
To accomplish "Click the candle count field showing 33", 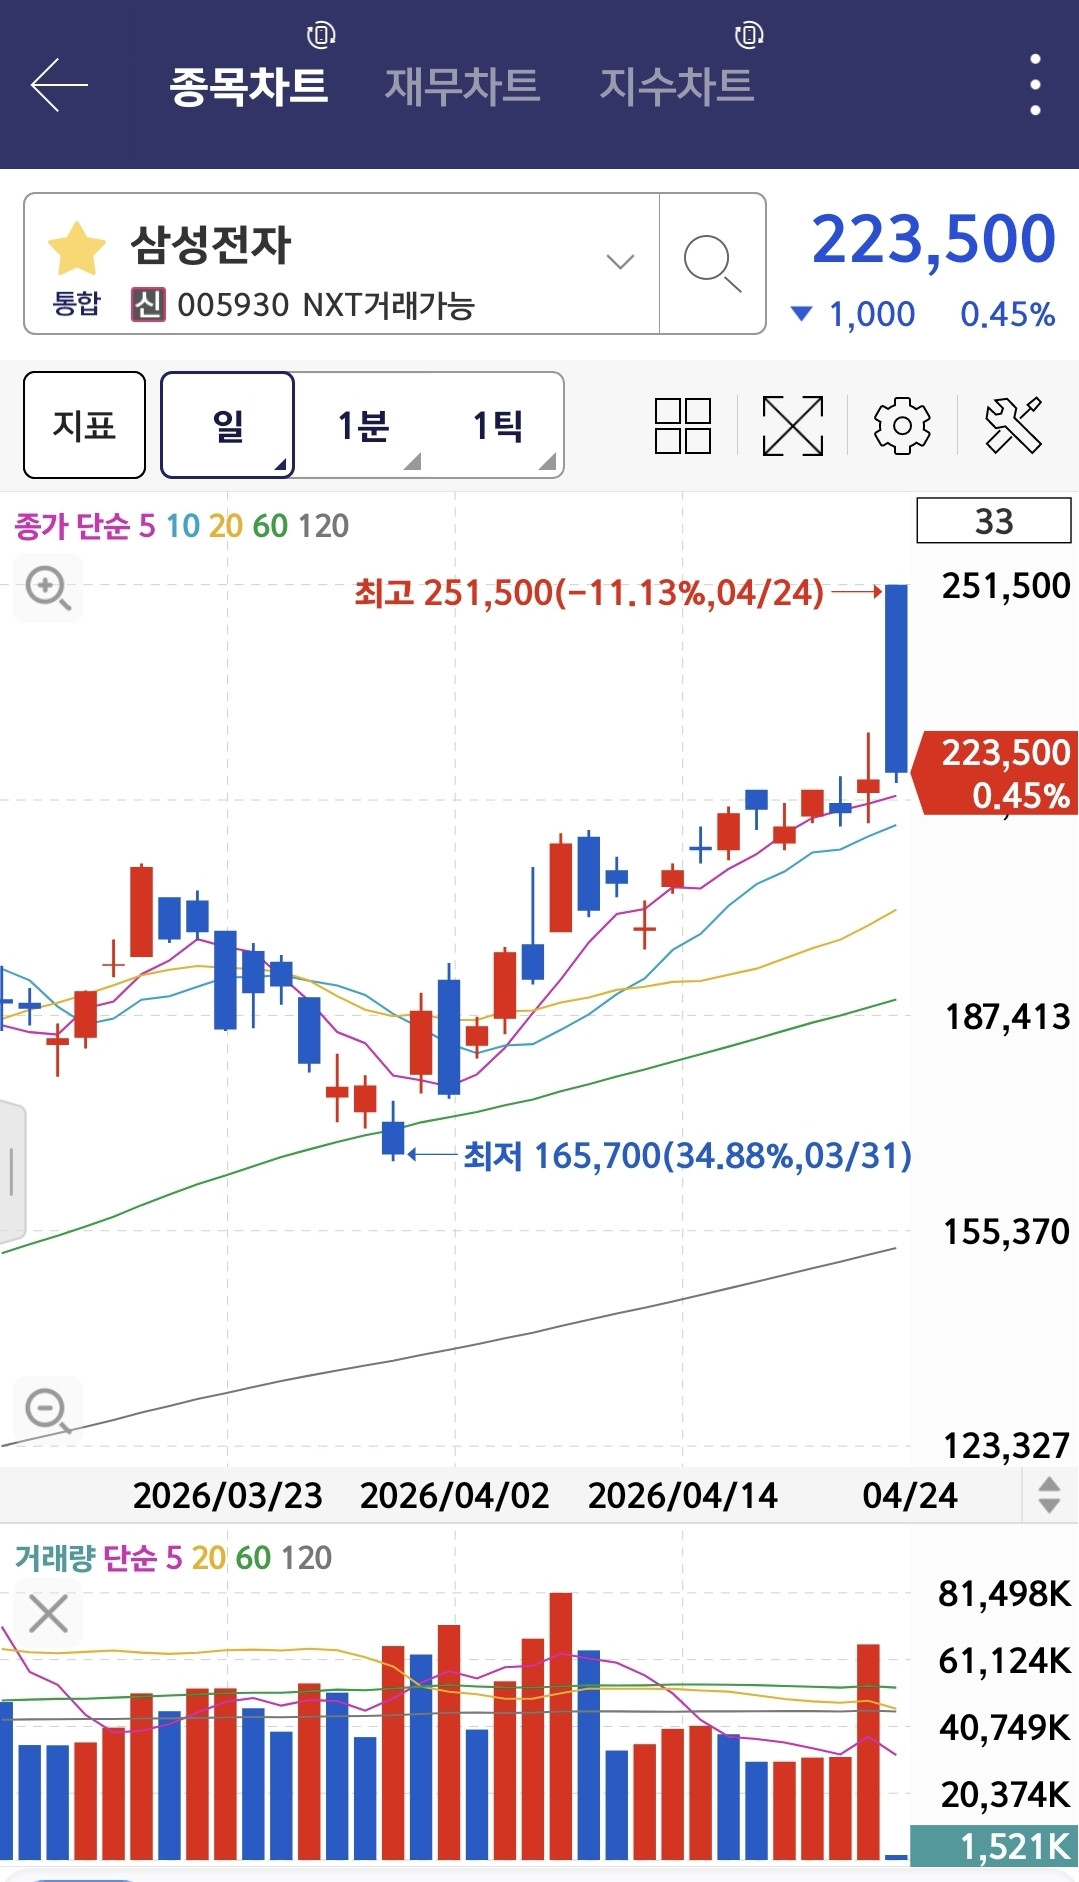I will pyautogui.click(x=993, y=521).
